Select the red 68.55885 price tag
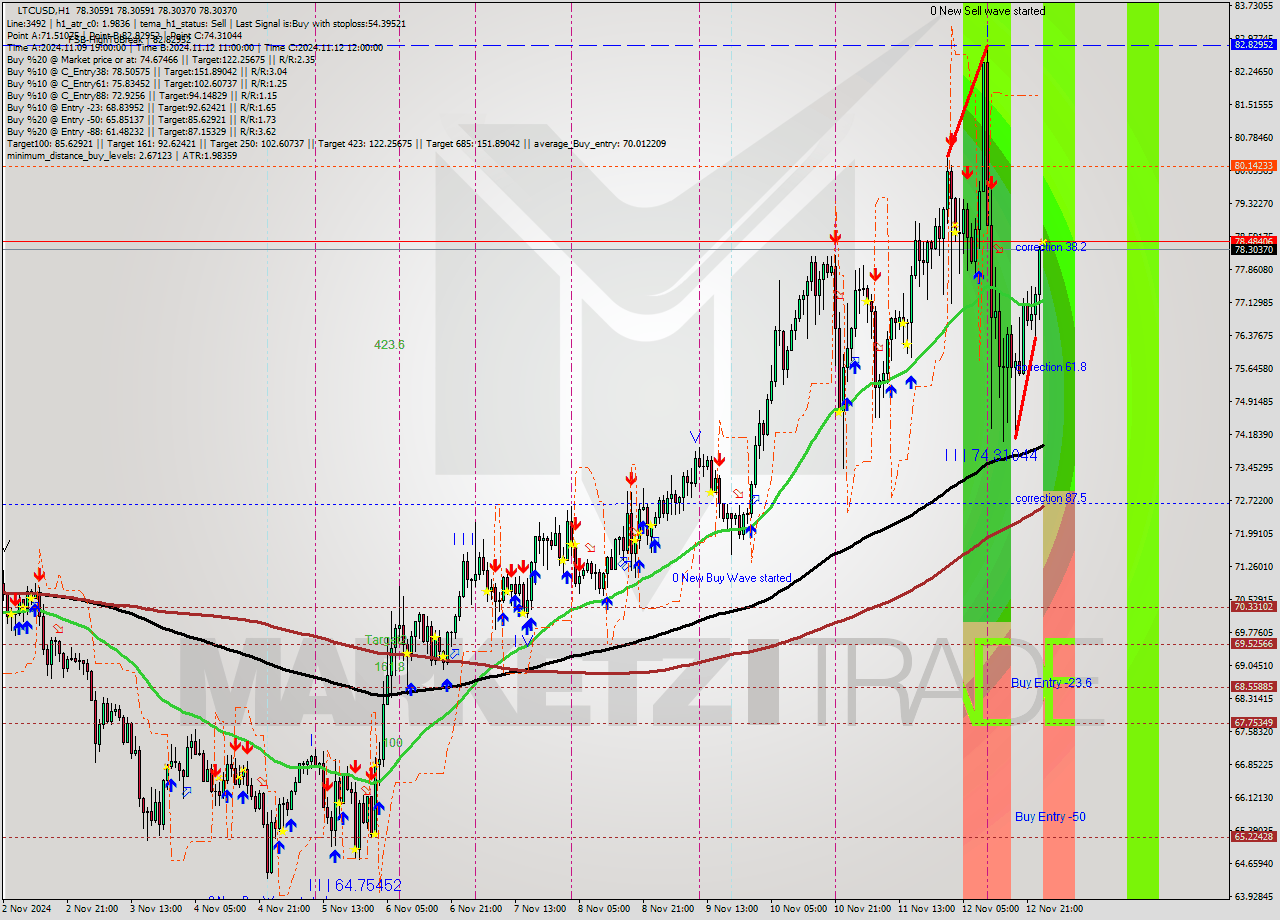Viewport: 1280px width, 920px height. point(1254,687)
